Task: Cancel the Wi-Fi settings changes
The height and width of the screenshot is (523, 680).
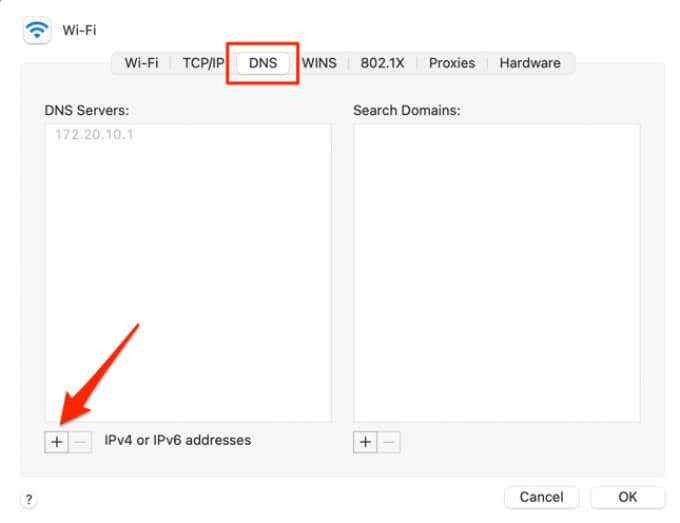Action: 541,497
